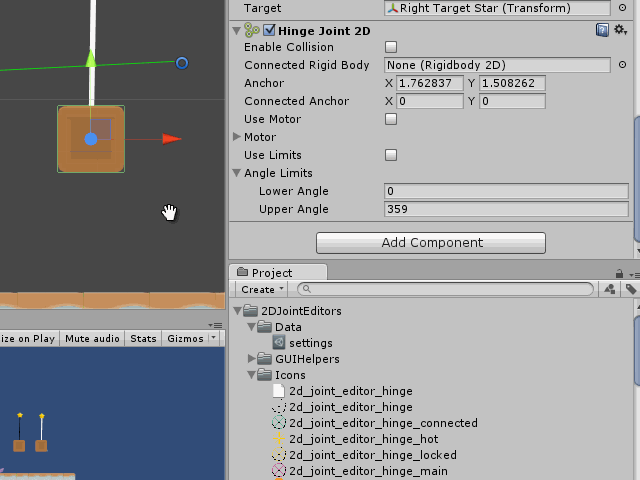Toggle the Project panel lock icon
Viewport: 640px width, 480px height.
click(619, 273)
